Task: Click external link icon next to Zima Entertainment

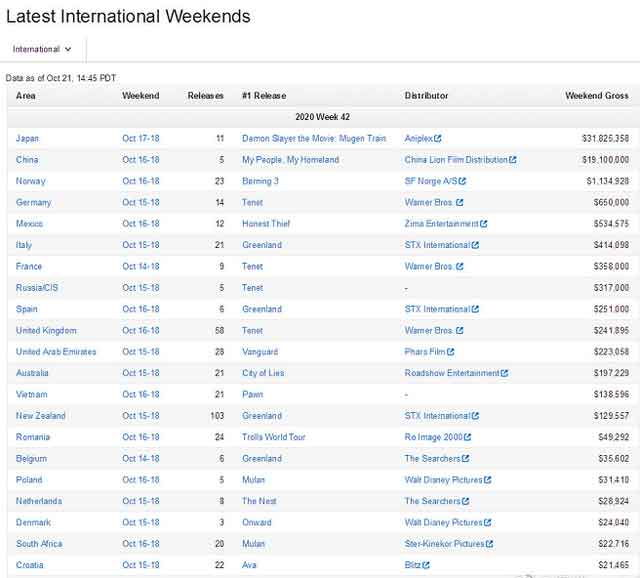Action: 484,224
